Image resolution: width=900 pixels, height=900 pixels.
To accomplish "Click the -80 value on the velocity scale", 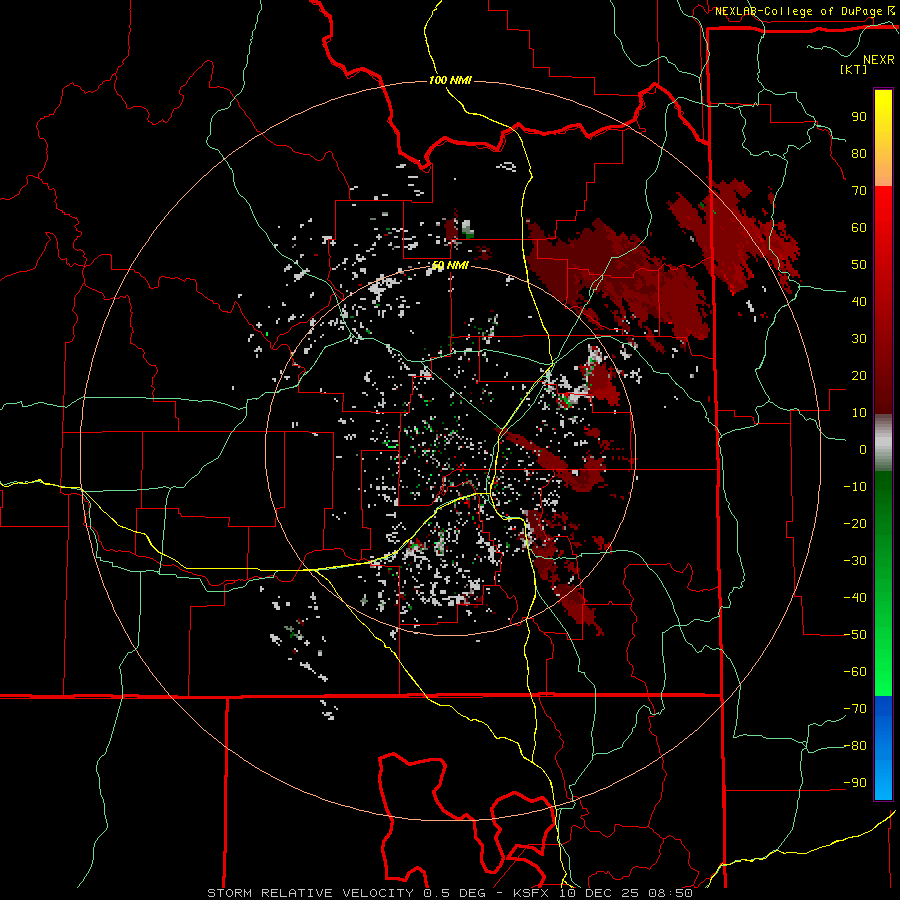I will 855,746.
